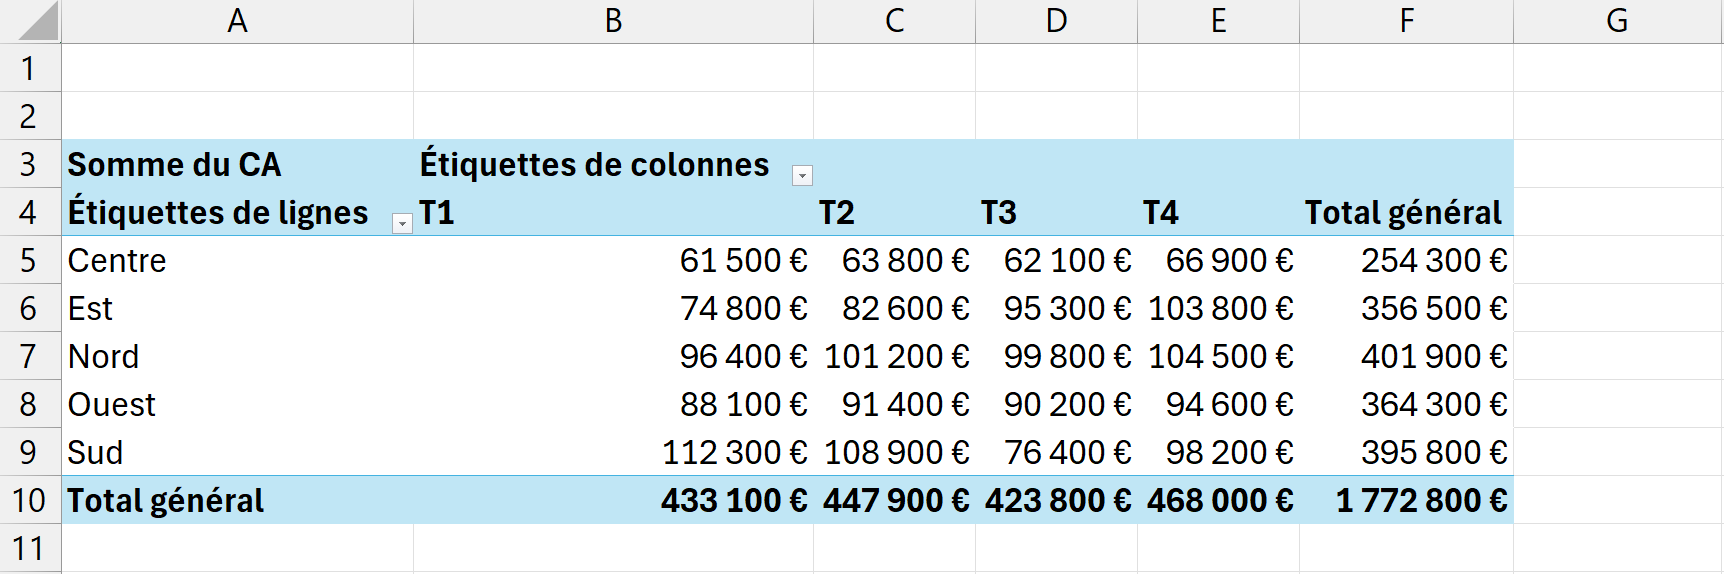Open the Étiquettes de colonnes filter dropdown
Screen dimensions: 1724x574
point(802,176)
